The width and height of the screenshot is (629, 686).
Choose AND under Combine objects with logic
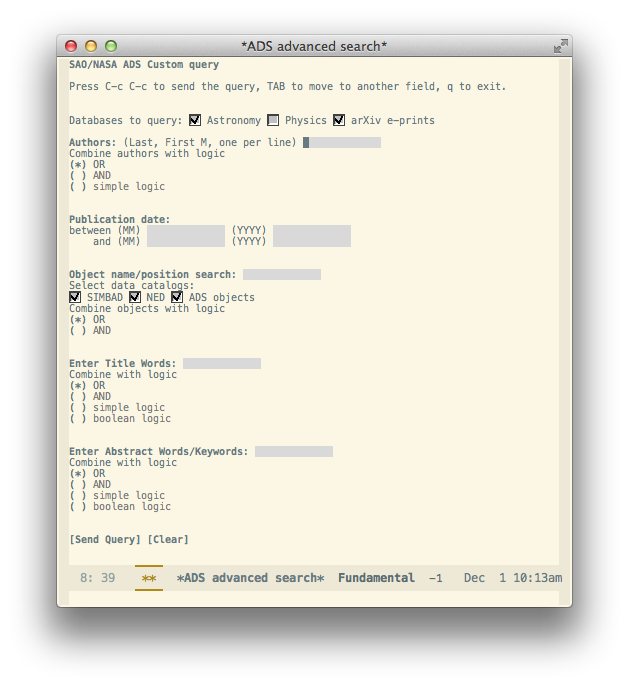78,330
